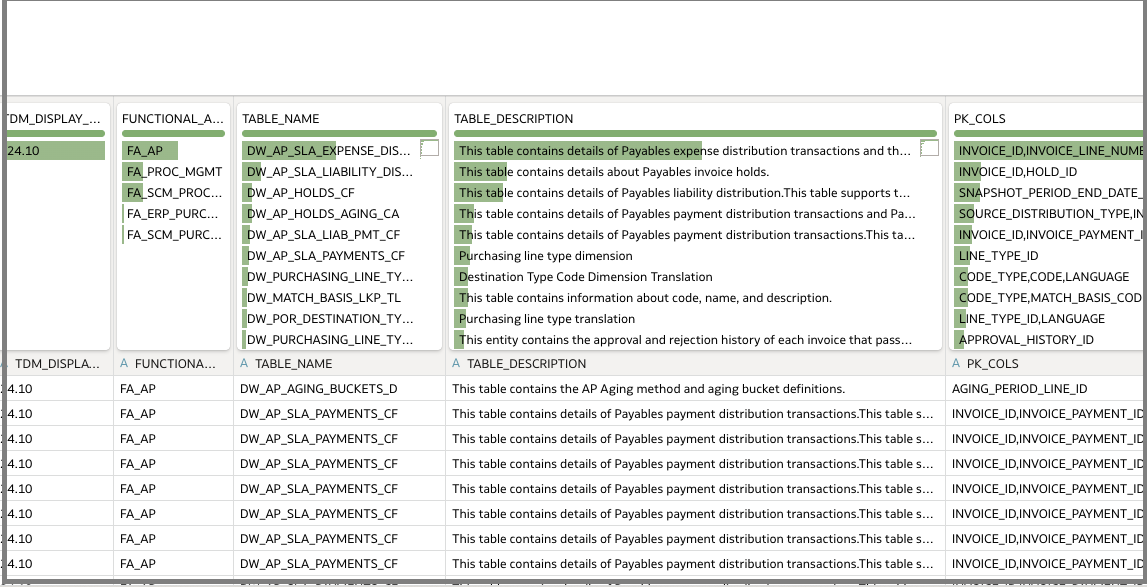Click the text type icon beside TABLE_DESCRIPTION column
The height and width of the screenshot is (587, 1147).
point(456,364)
